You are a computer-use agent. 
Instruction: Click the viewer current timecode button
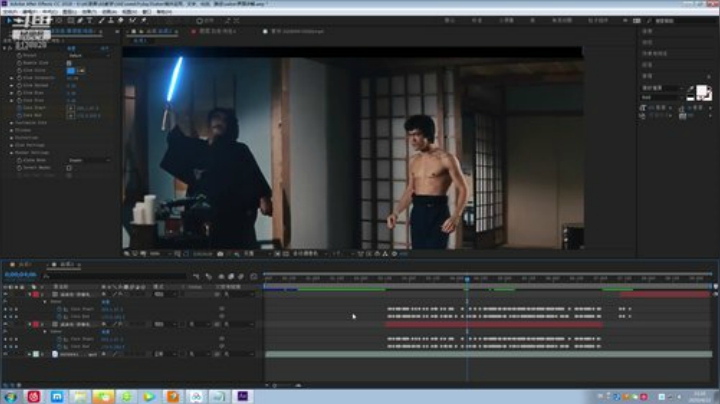tap(202, 254)
